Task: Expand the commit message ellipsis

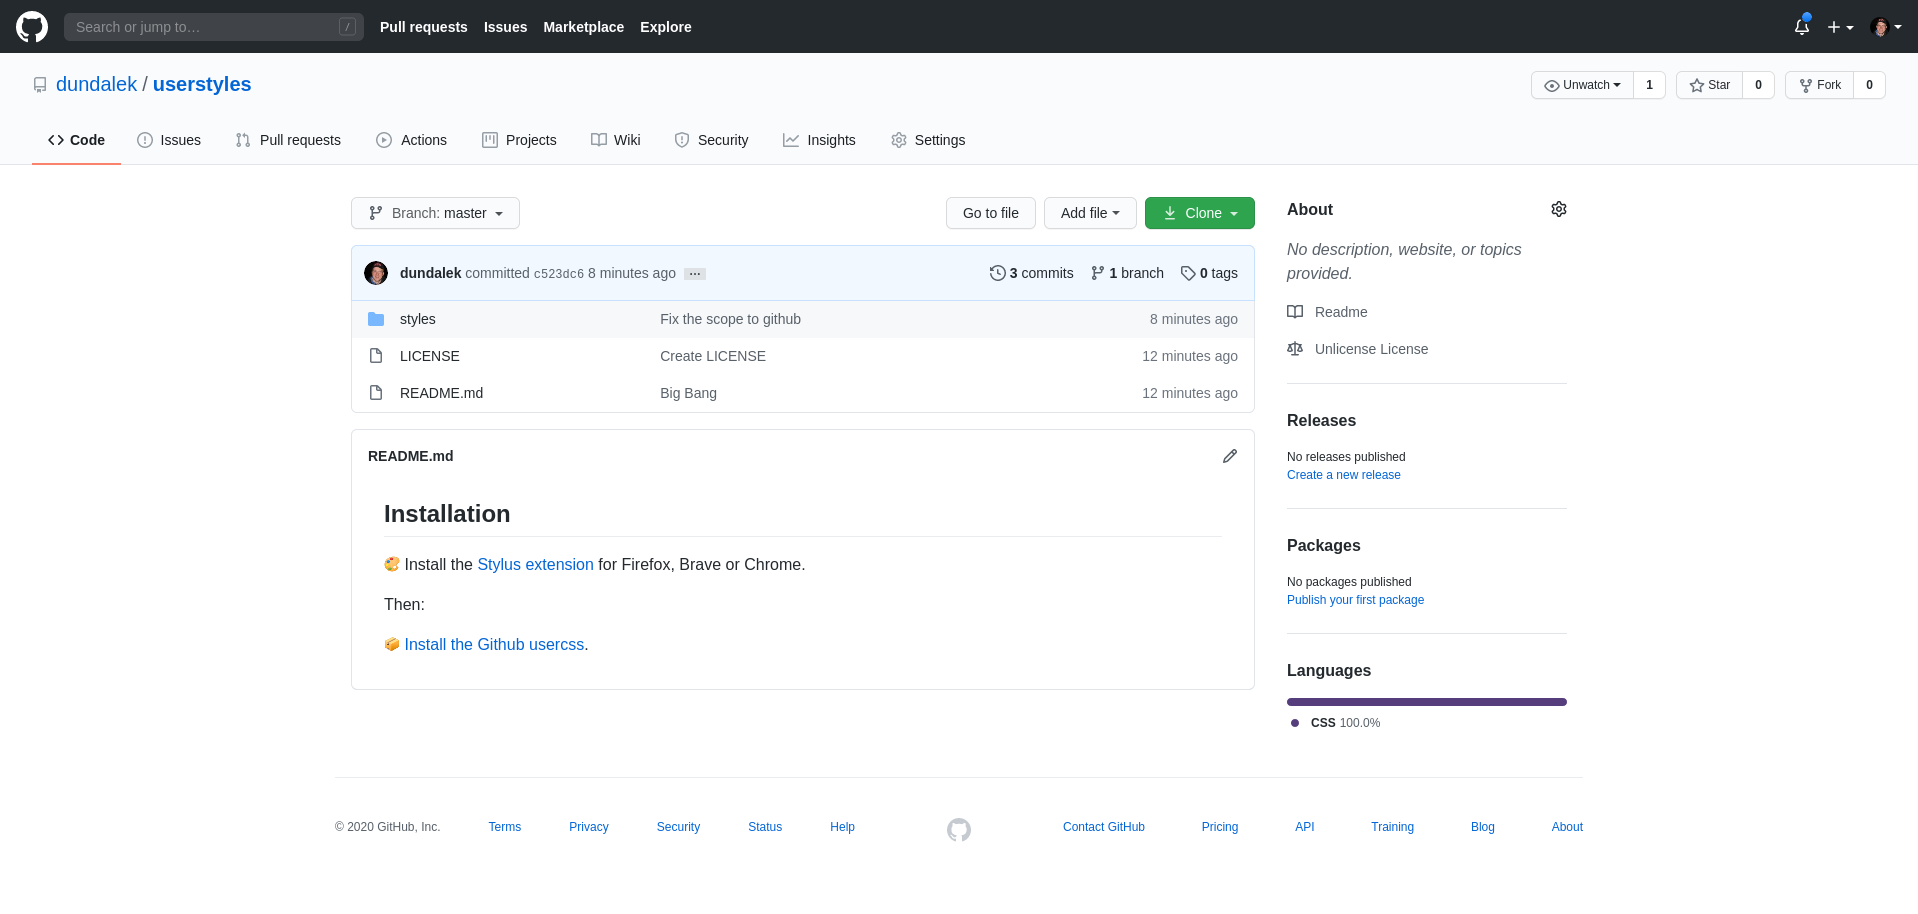Action: tap(695, 274)
